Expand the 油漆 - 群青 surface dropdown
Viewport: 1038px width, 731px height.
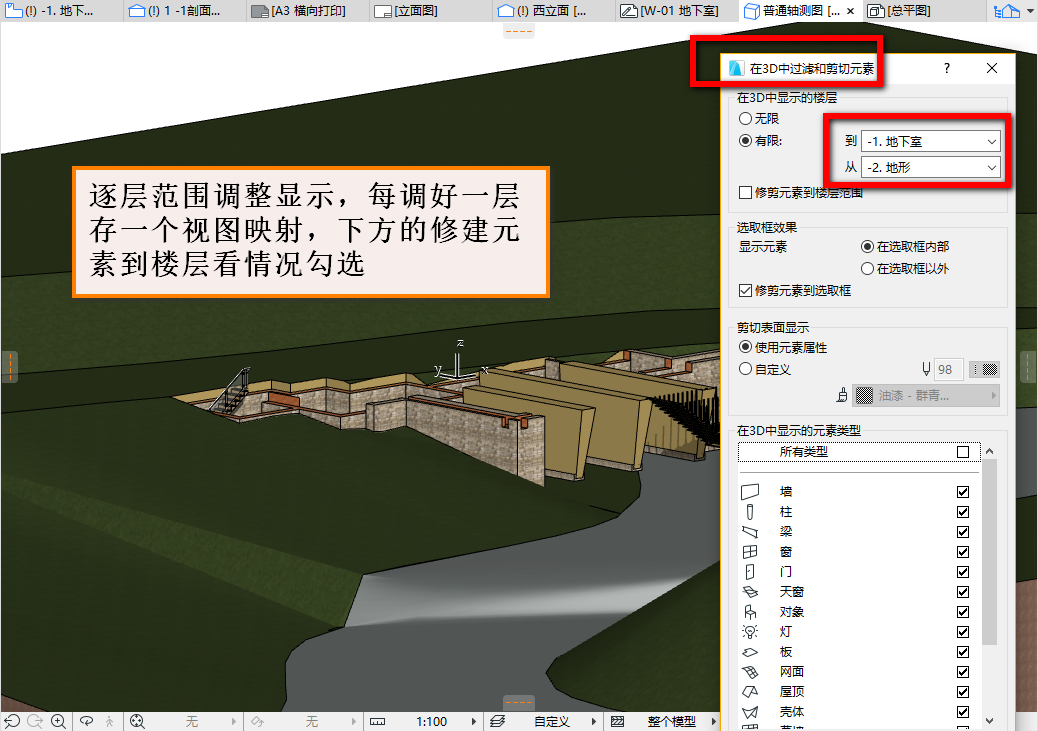(x=925, y=395)
